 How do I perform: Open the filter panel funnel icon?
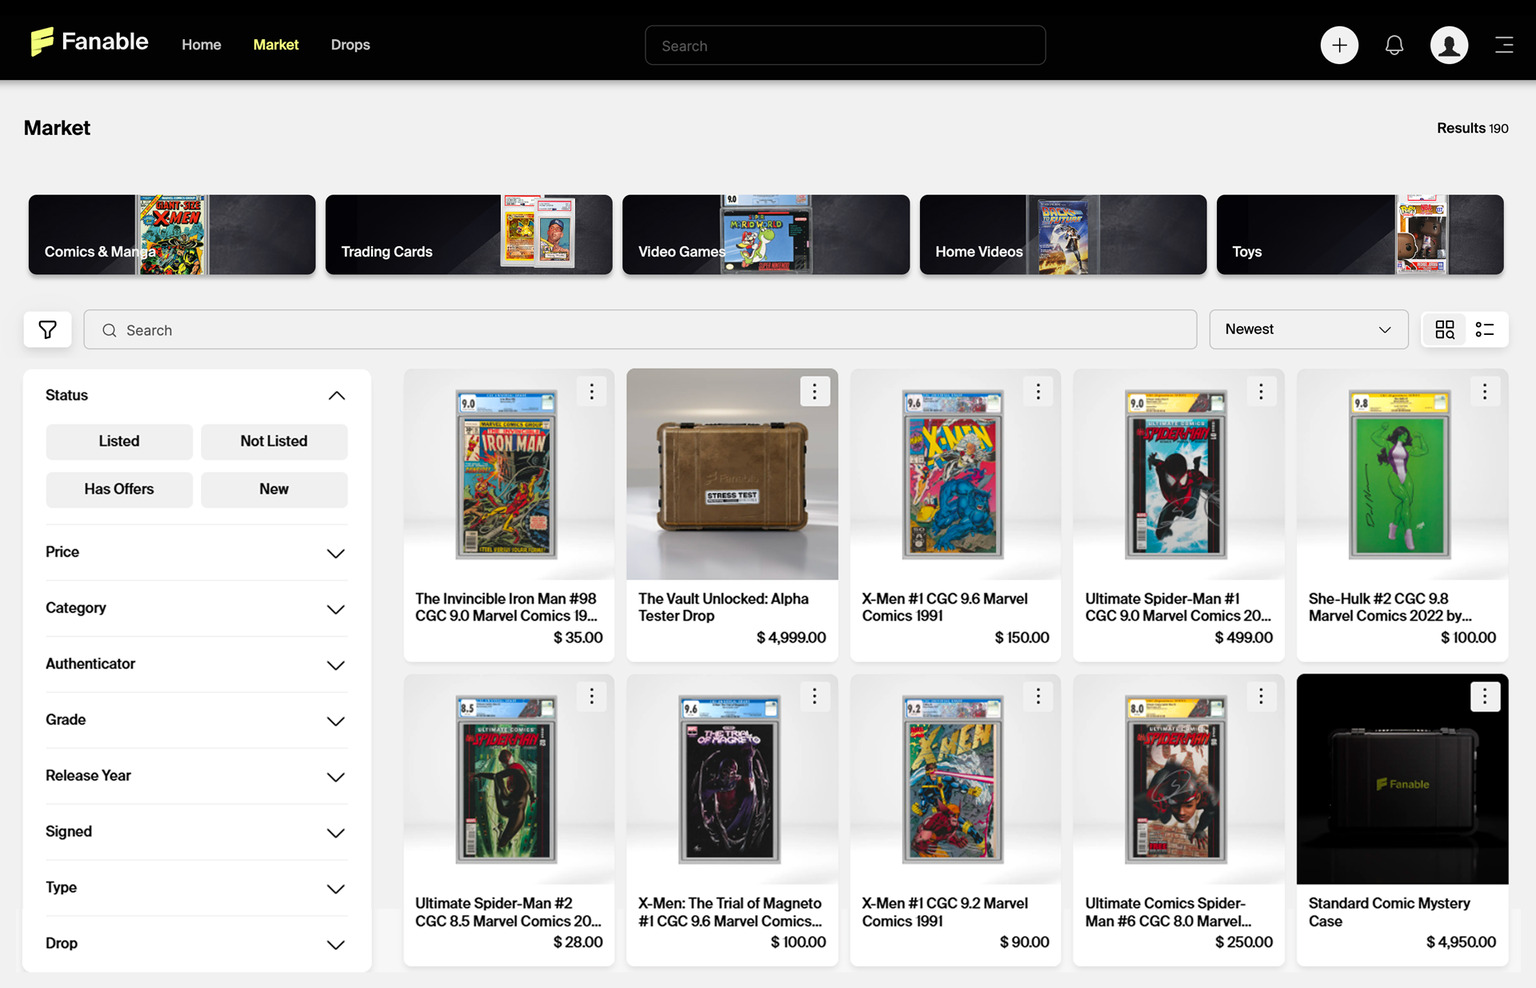click(x=47, y=329)
